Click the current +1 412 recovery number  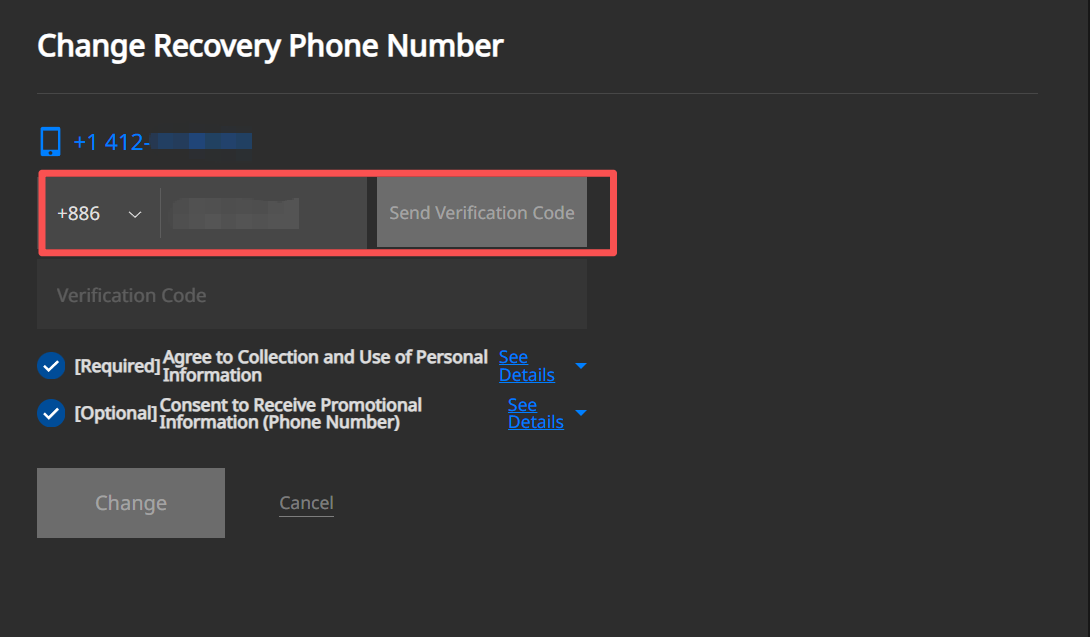click(x=162, y=142)
